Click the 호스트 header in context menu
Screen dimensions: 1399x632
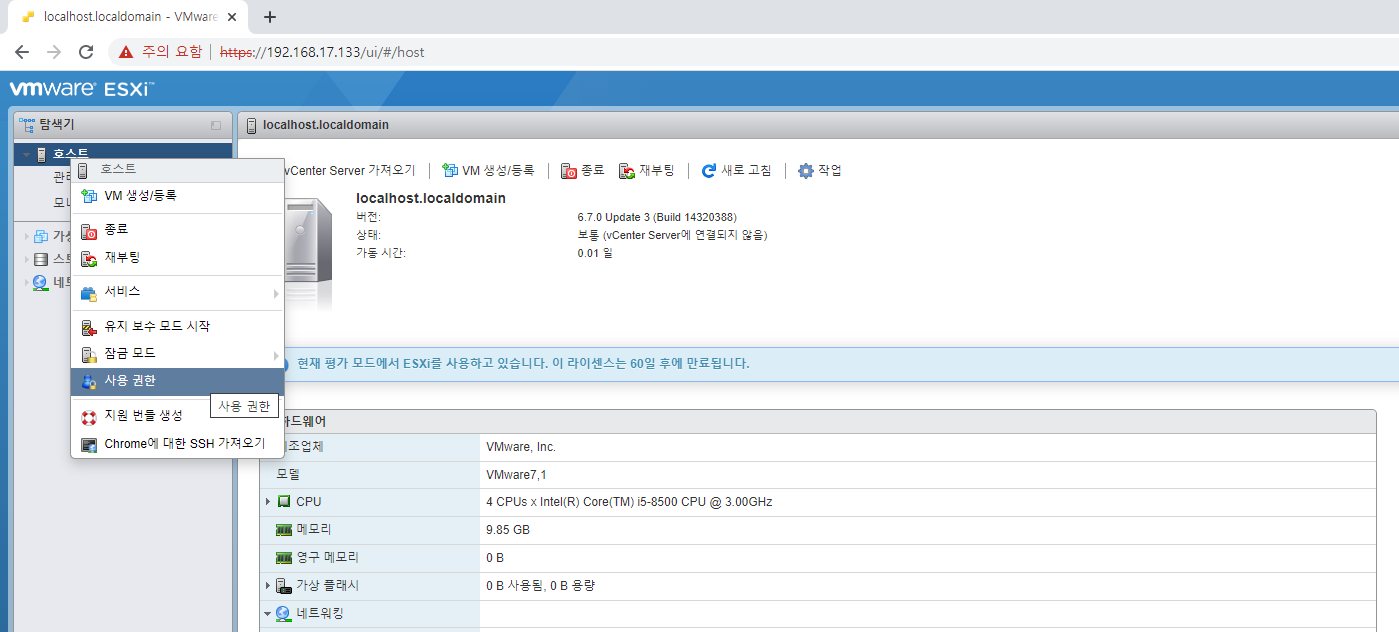pyautogui.click(x=177, y=170)
